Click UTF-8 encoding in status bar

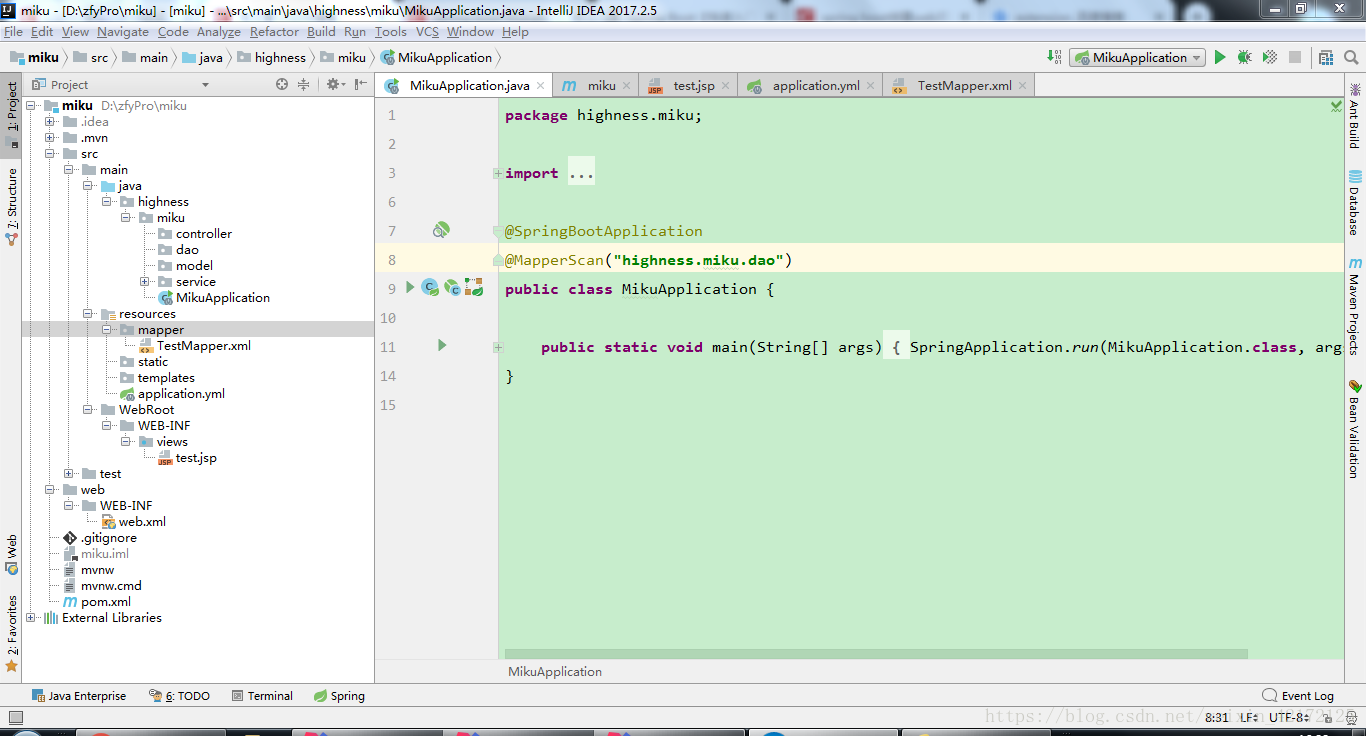pyautogui.click(x=1288, y=717)
